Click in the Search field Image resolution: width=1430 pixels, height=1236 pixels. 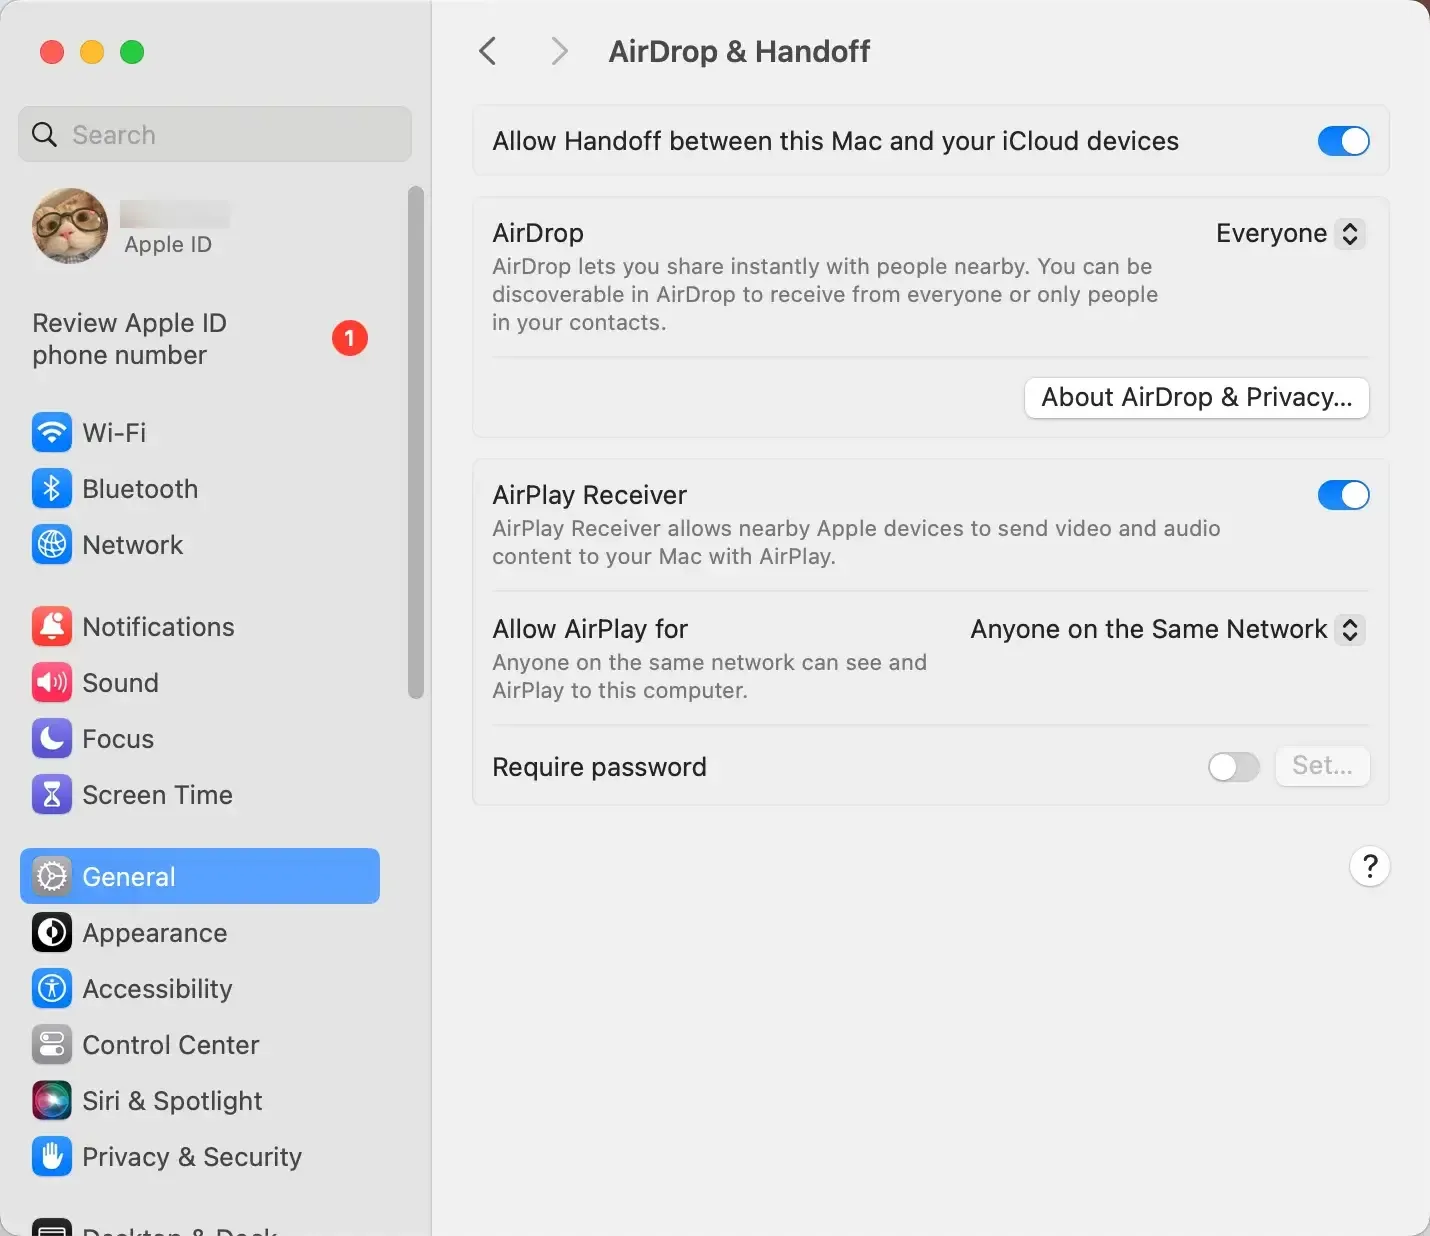pyautogui.click(x=215, y=134)
